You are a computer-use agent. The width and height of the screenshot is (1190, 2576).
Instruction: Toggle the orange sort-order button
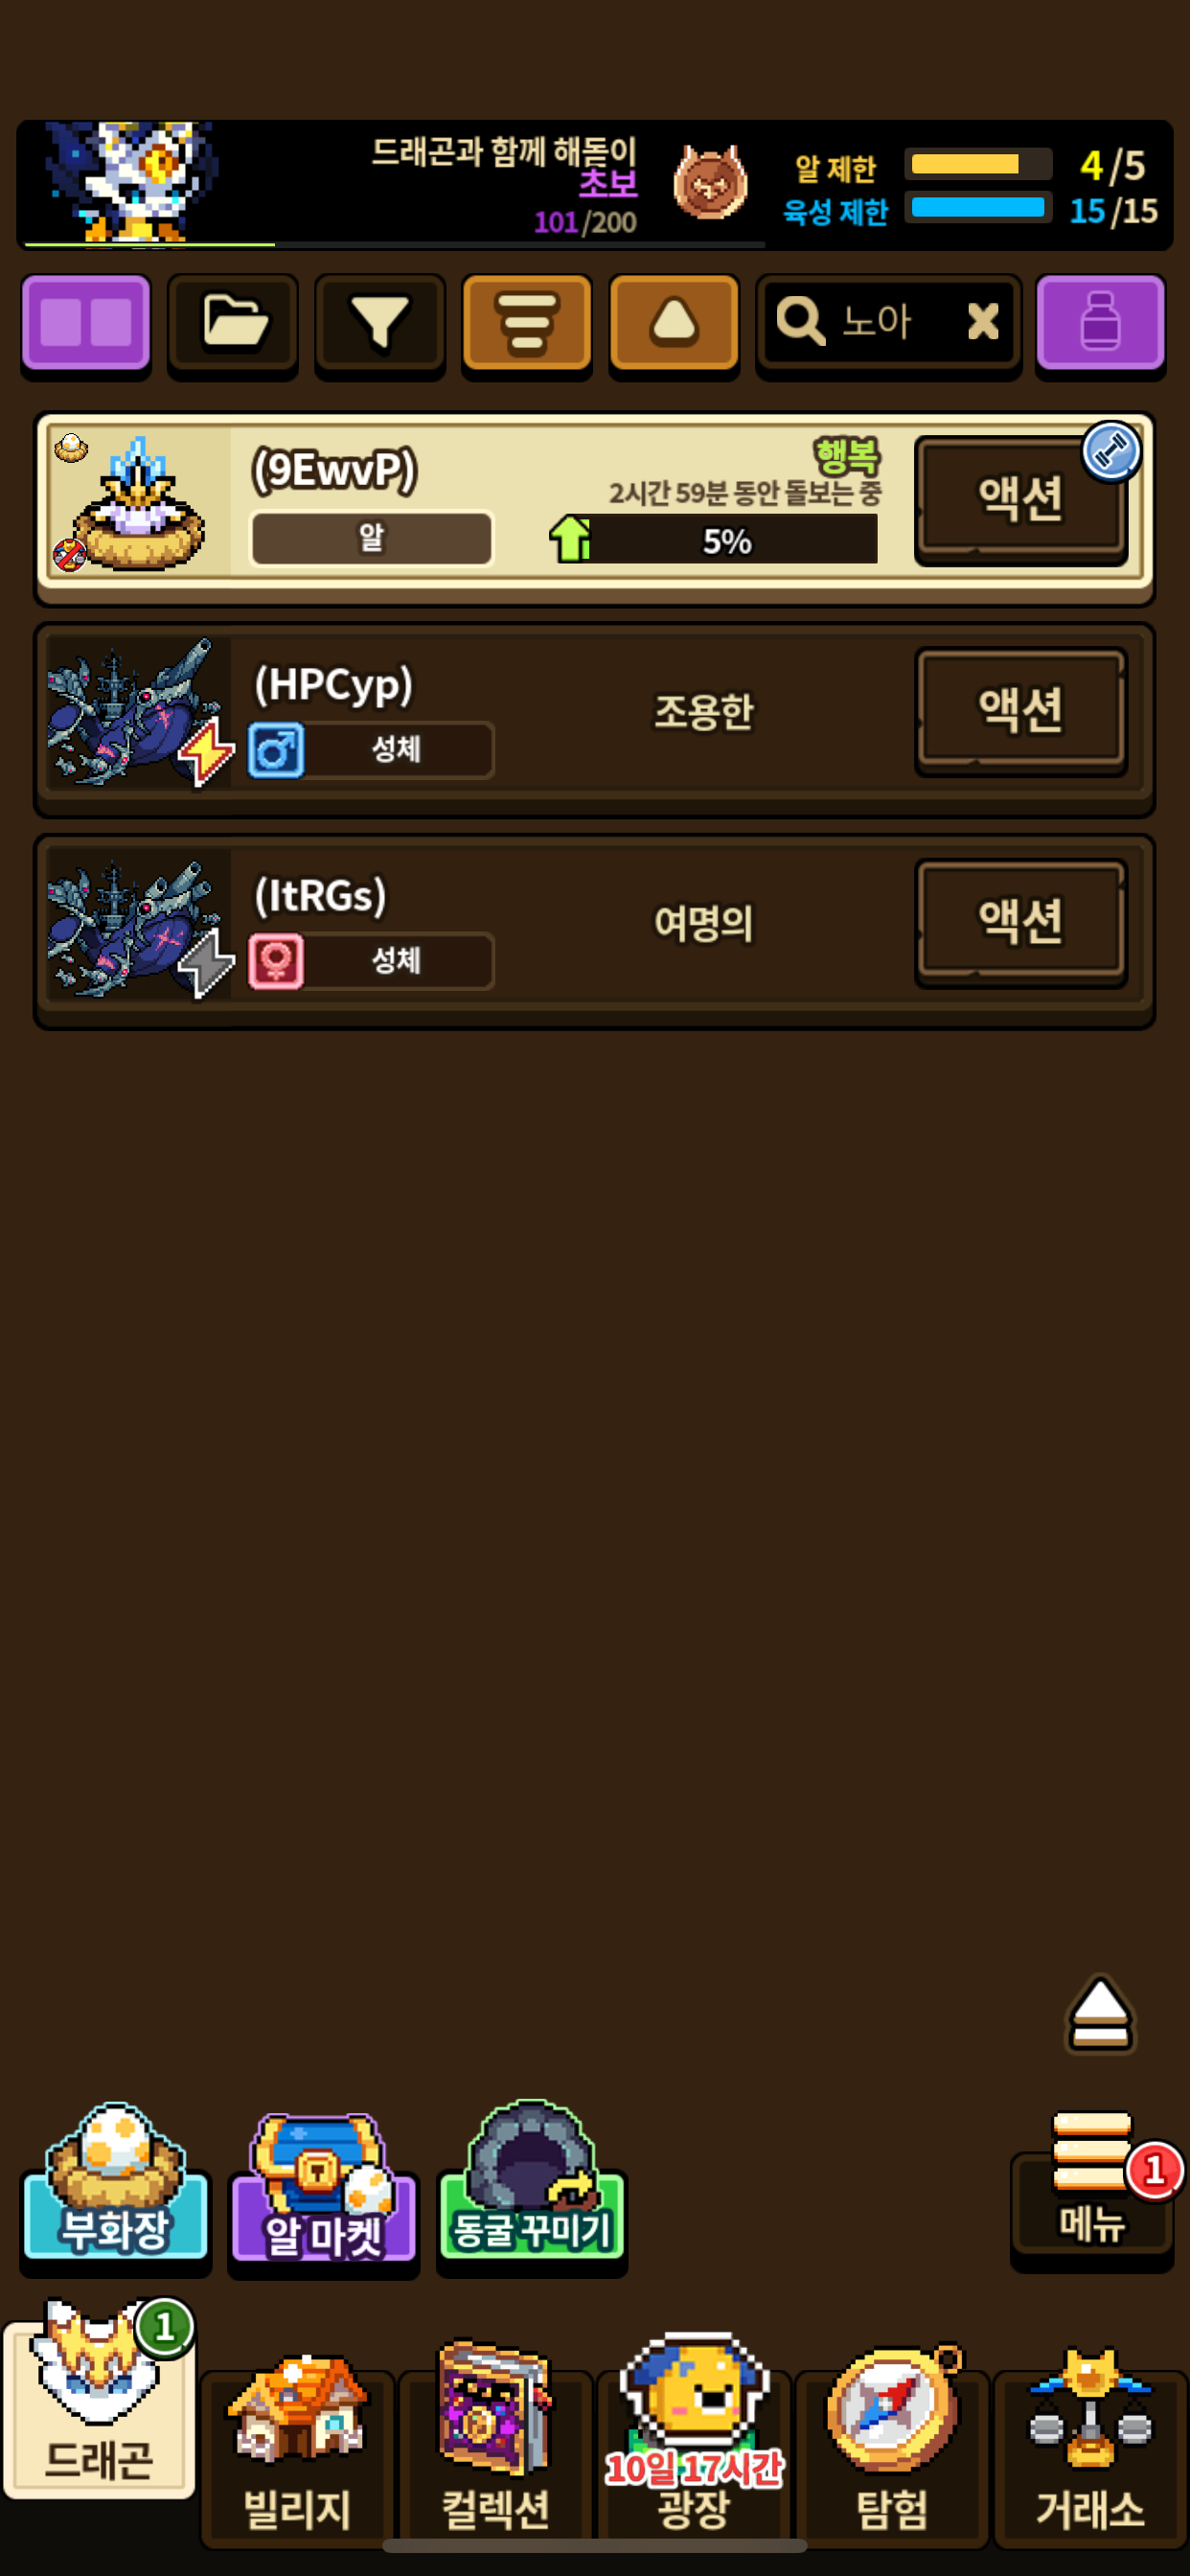[527, 325]
